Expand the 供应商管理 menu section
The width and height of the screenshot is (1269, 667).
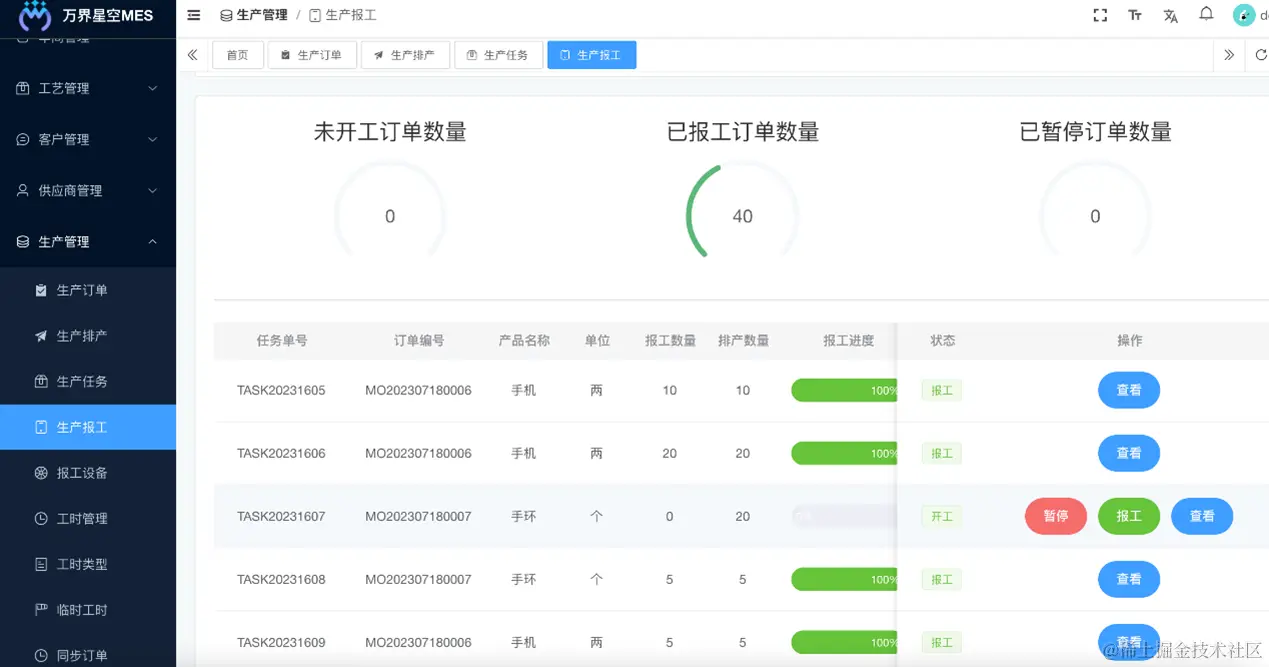pos(88,190)
